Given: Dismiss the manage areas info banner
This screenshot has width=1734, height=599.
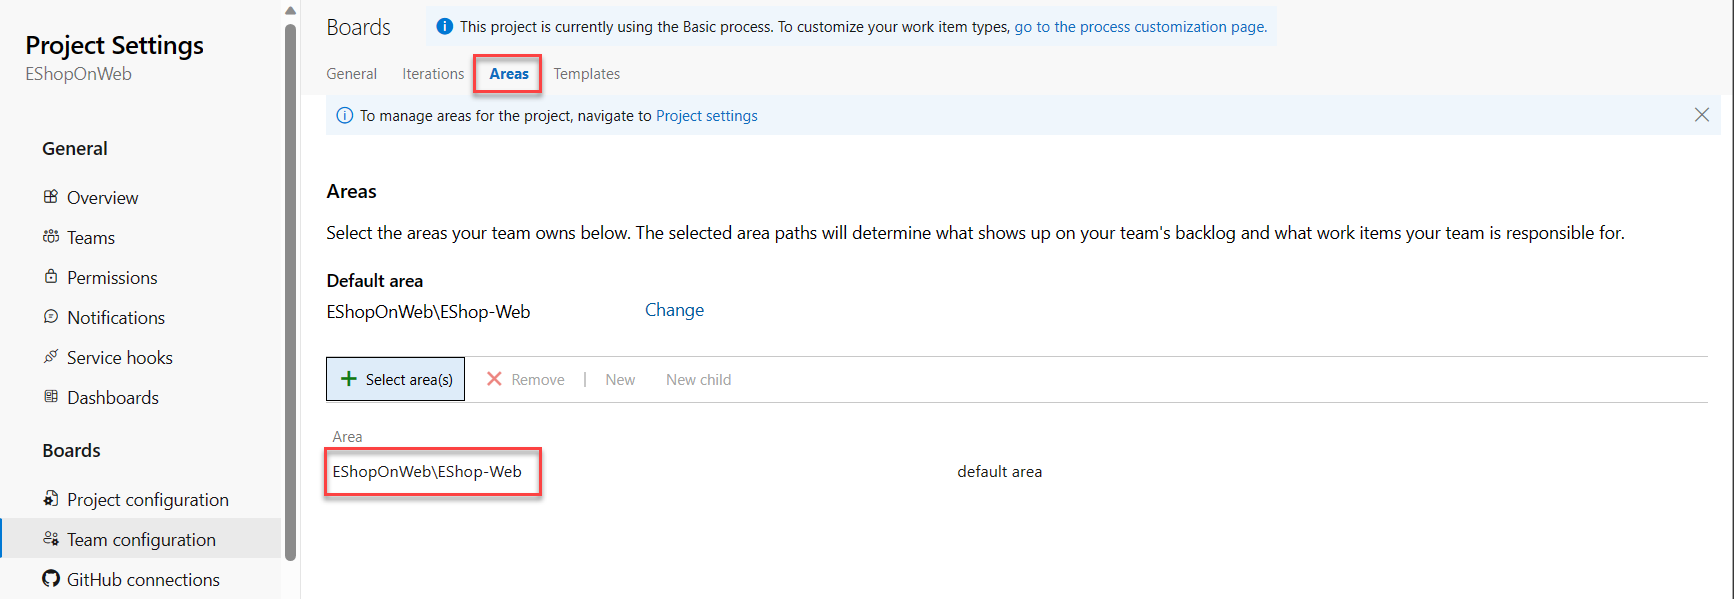Looking at the screenshot, I should point(1702,115).
